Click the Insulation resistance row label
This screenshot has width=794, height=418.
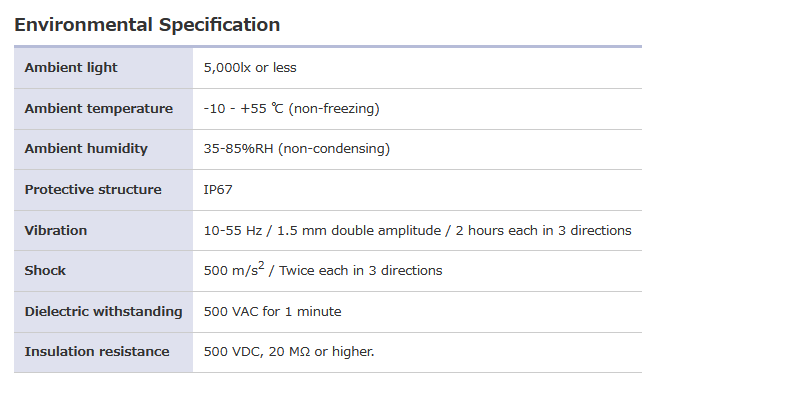click(x=97, y=352)
